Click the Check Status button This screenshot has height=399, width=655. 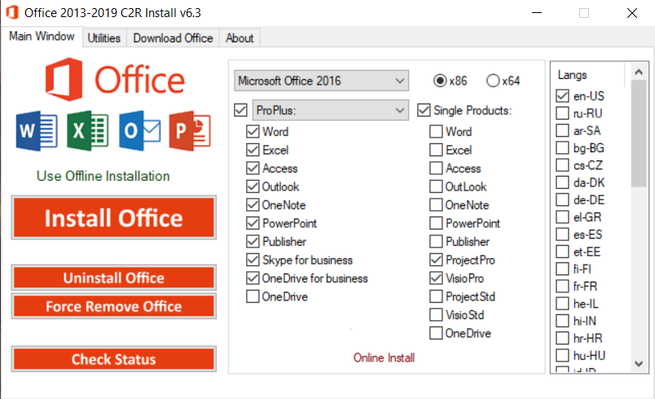[114, 359]
